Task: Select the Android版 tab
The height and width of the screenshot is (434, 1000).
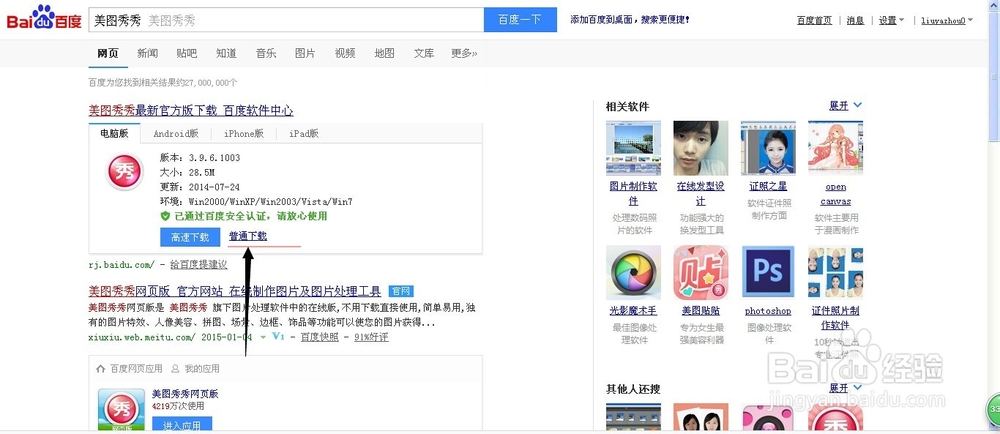Action: tap(176, 133)
